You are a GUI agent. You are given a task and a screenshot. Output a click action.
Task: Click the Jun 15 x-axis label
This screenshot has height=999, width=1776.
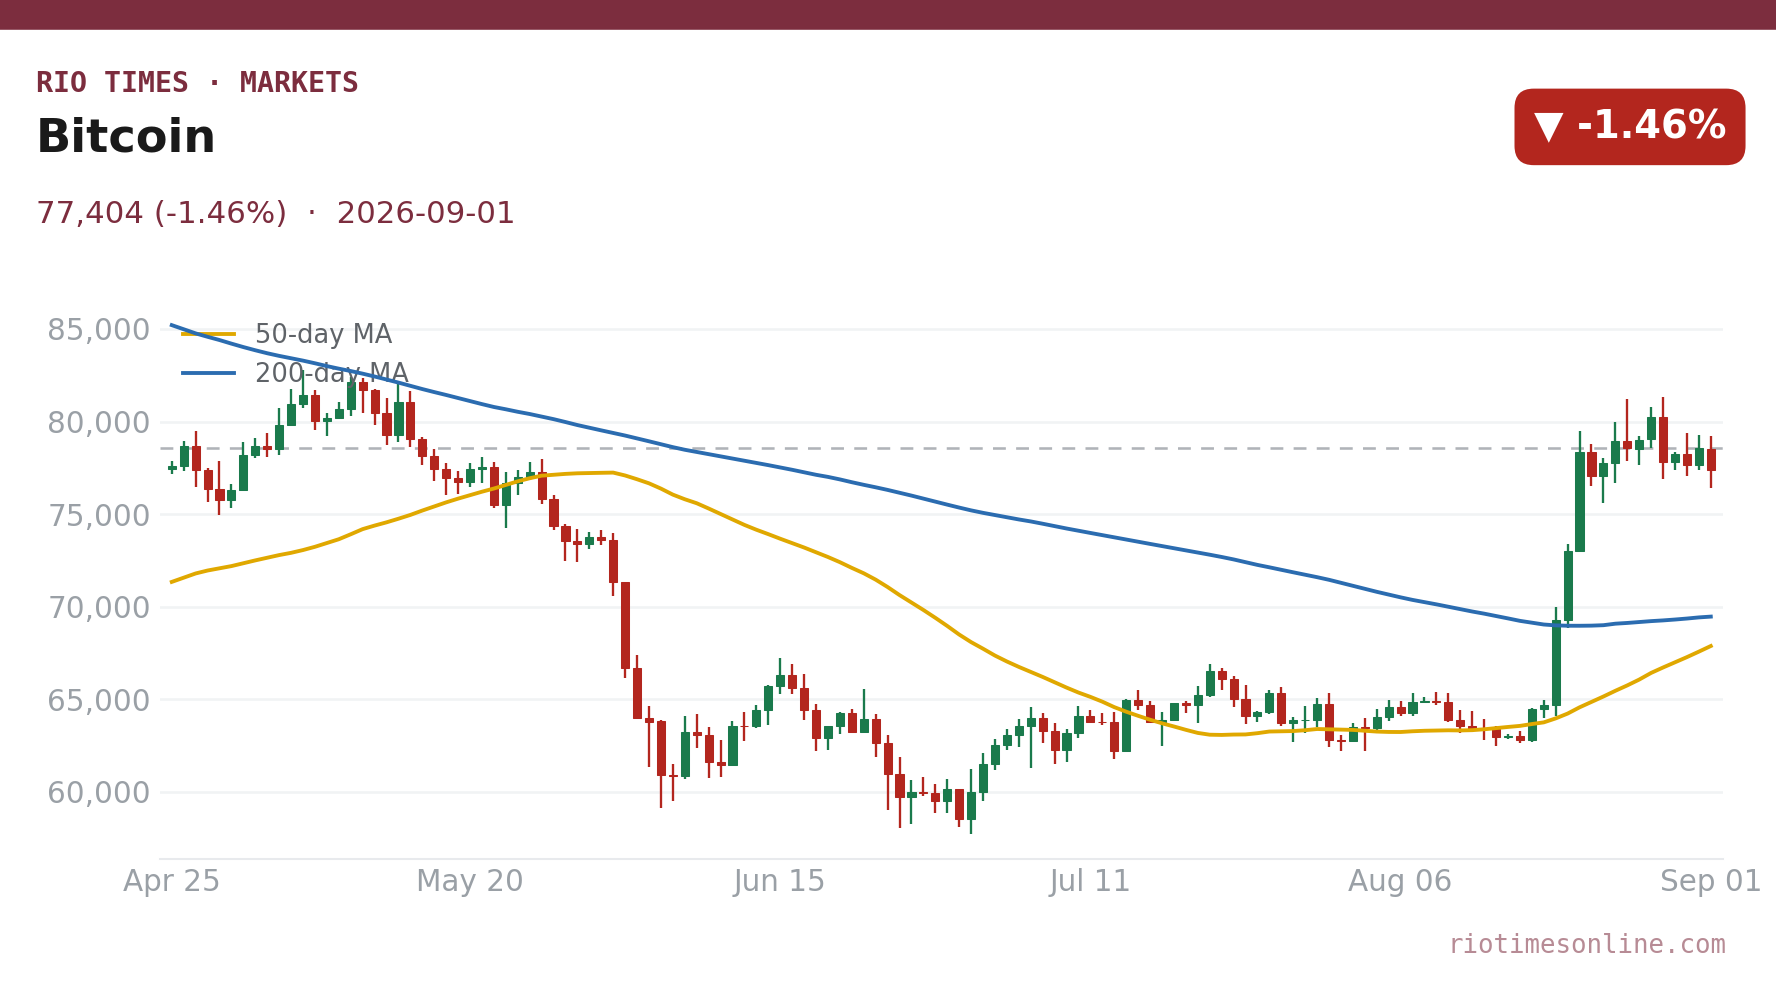(779, 882)
